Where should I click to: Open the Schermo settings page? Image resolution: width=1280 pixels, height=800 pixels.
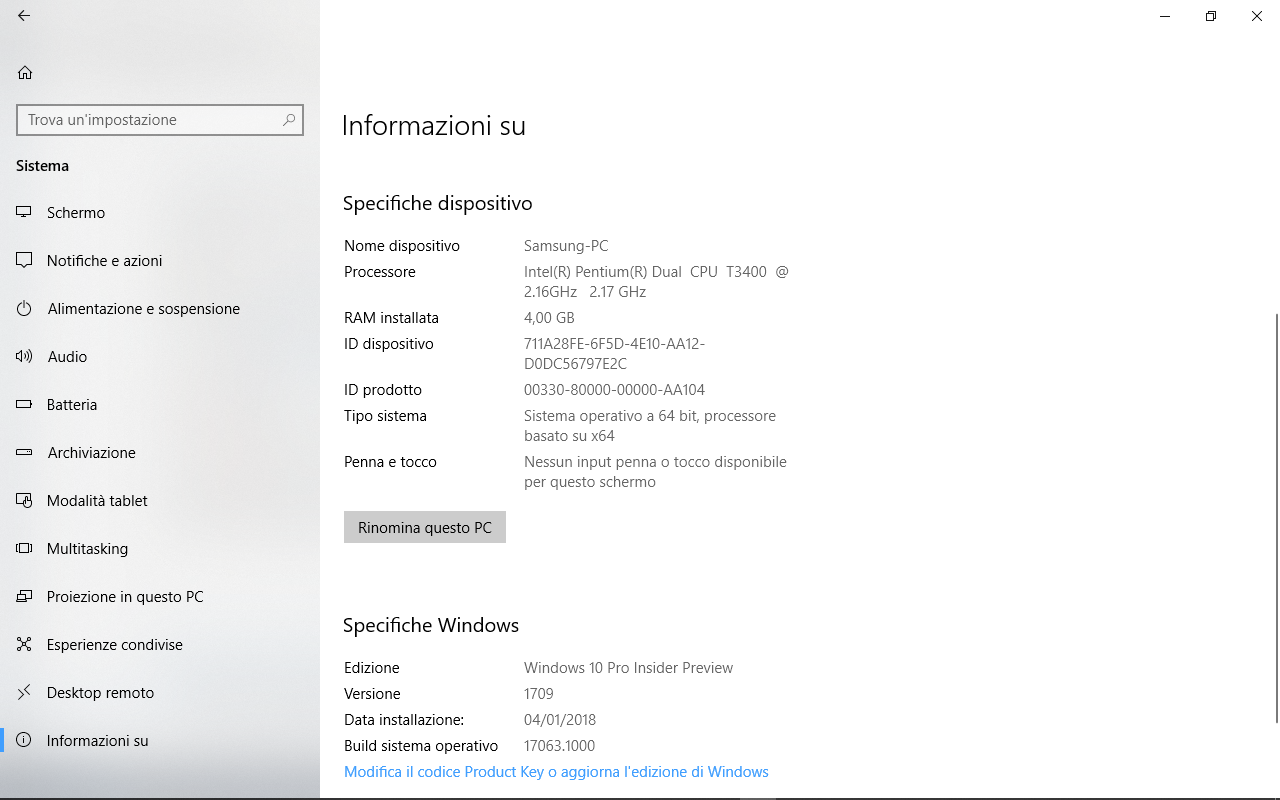[x=160, y=212]
